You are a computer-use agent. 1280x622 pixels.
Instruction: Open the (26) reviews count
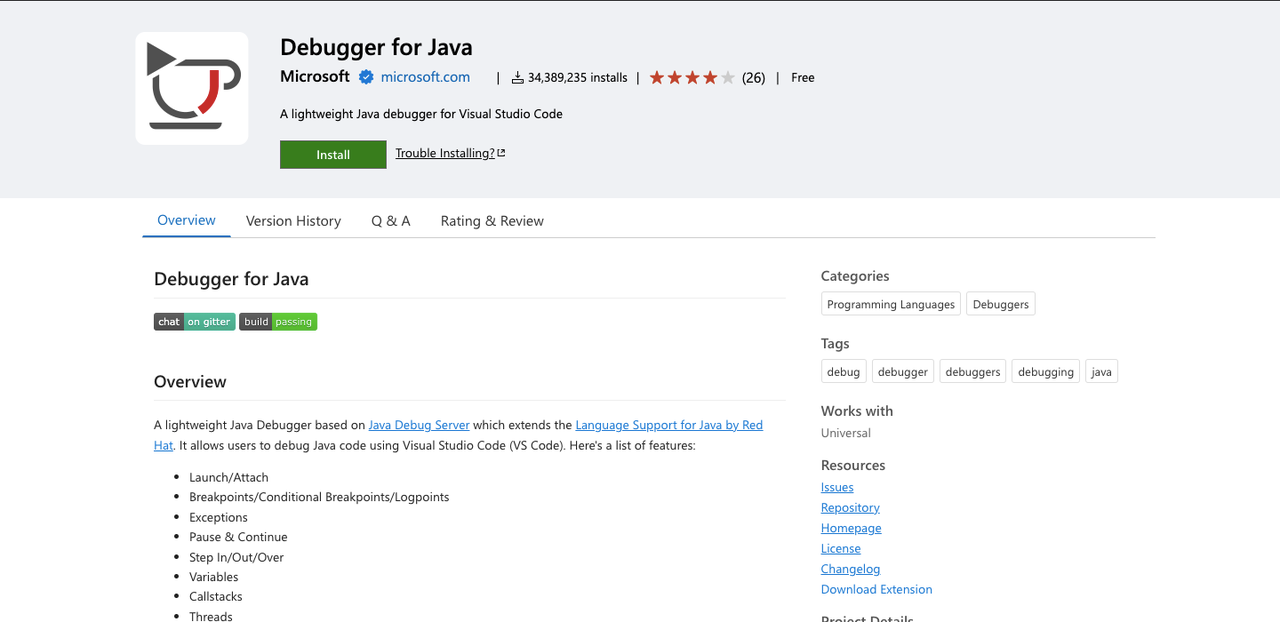753,77
